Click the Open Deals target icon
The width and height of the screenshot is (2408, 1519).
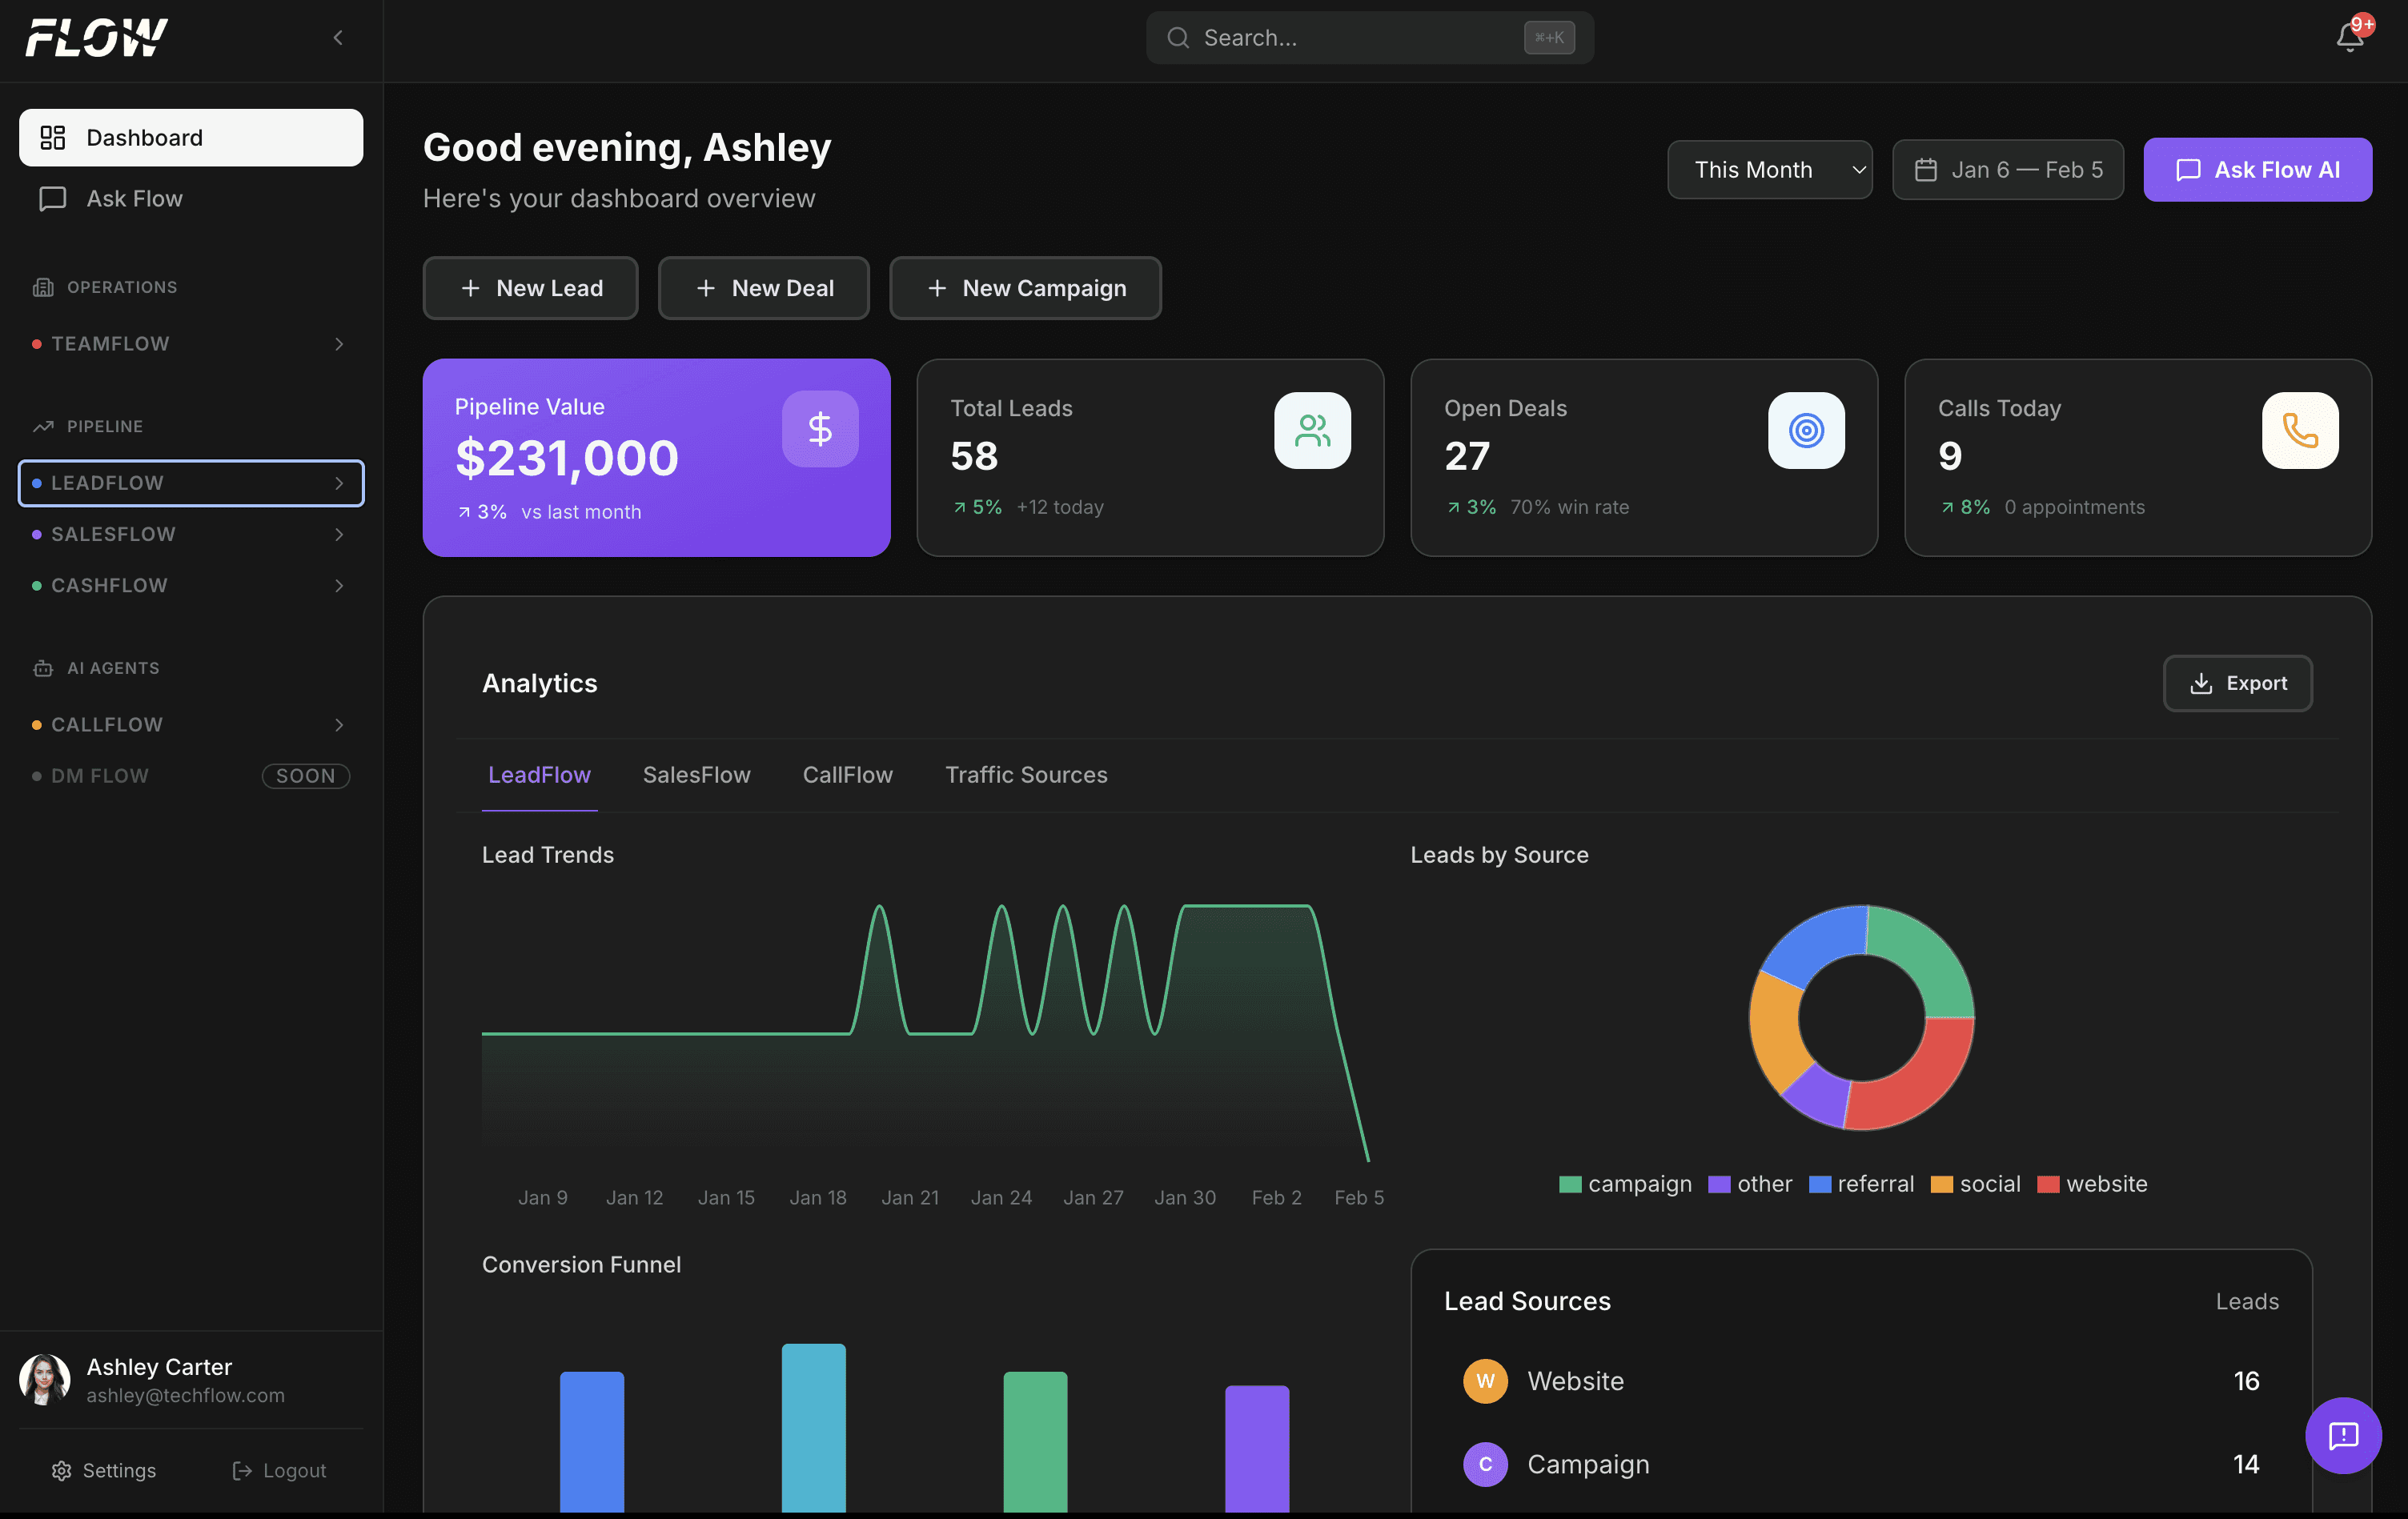[1805, 430]
